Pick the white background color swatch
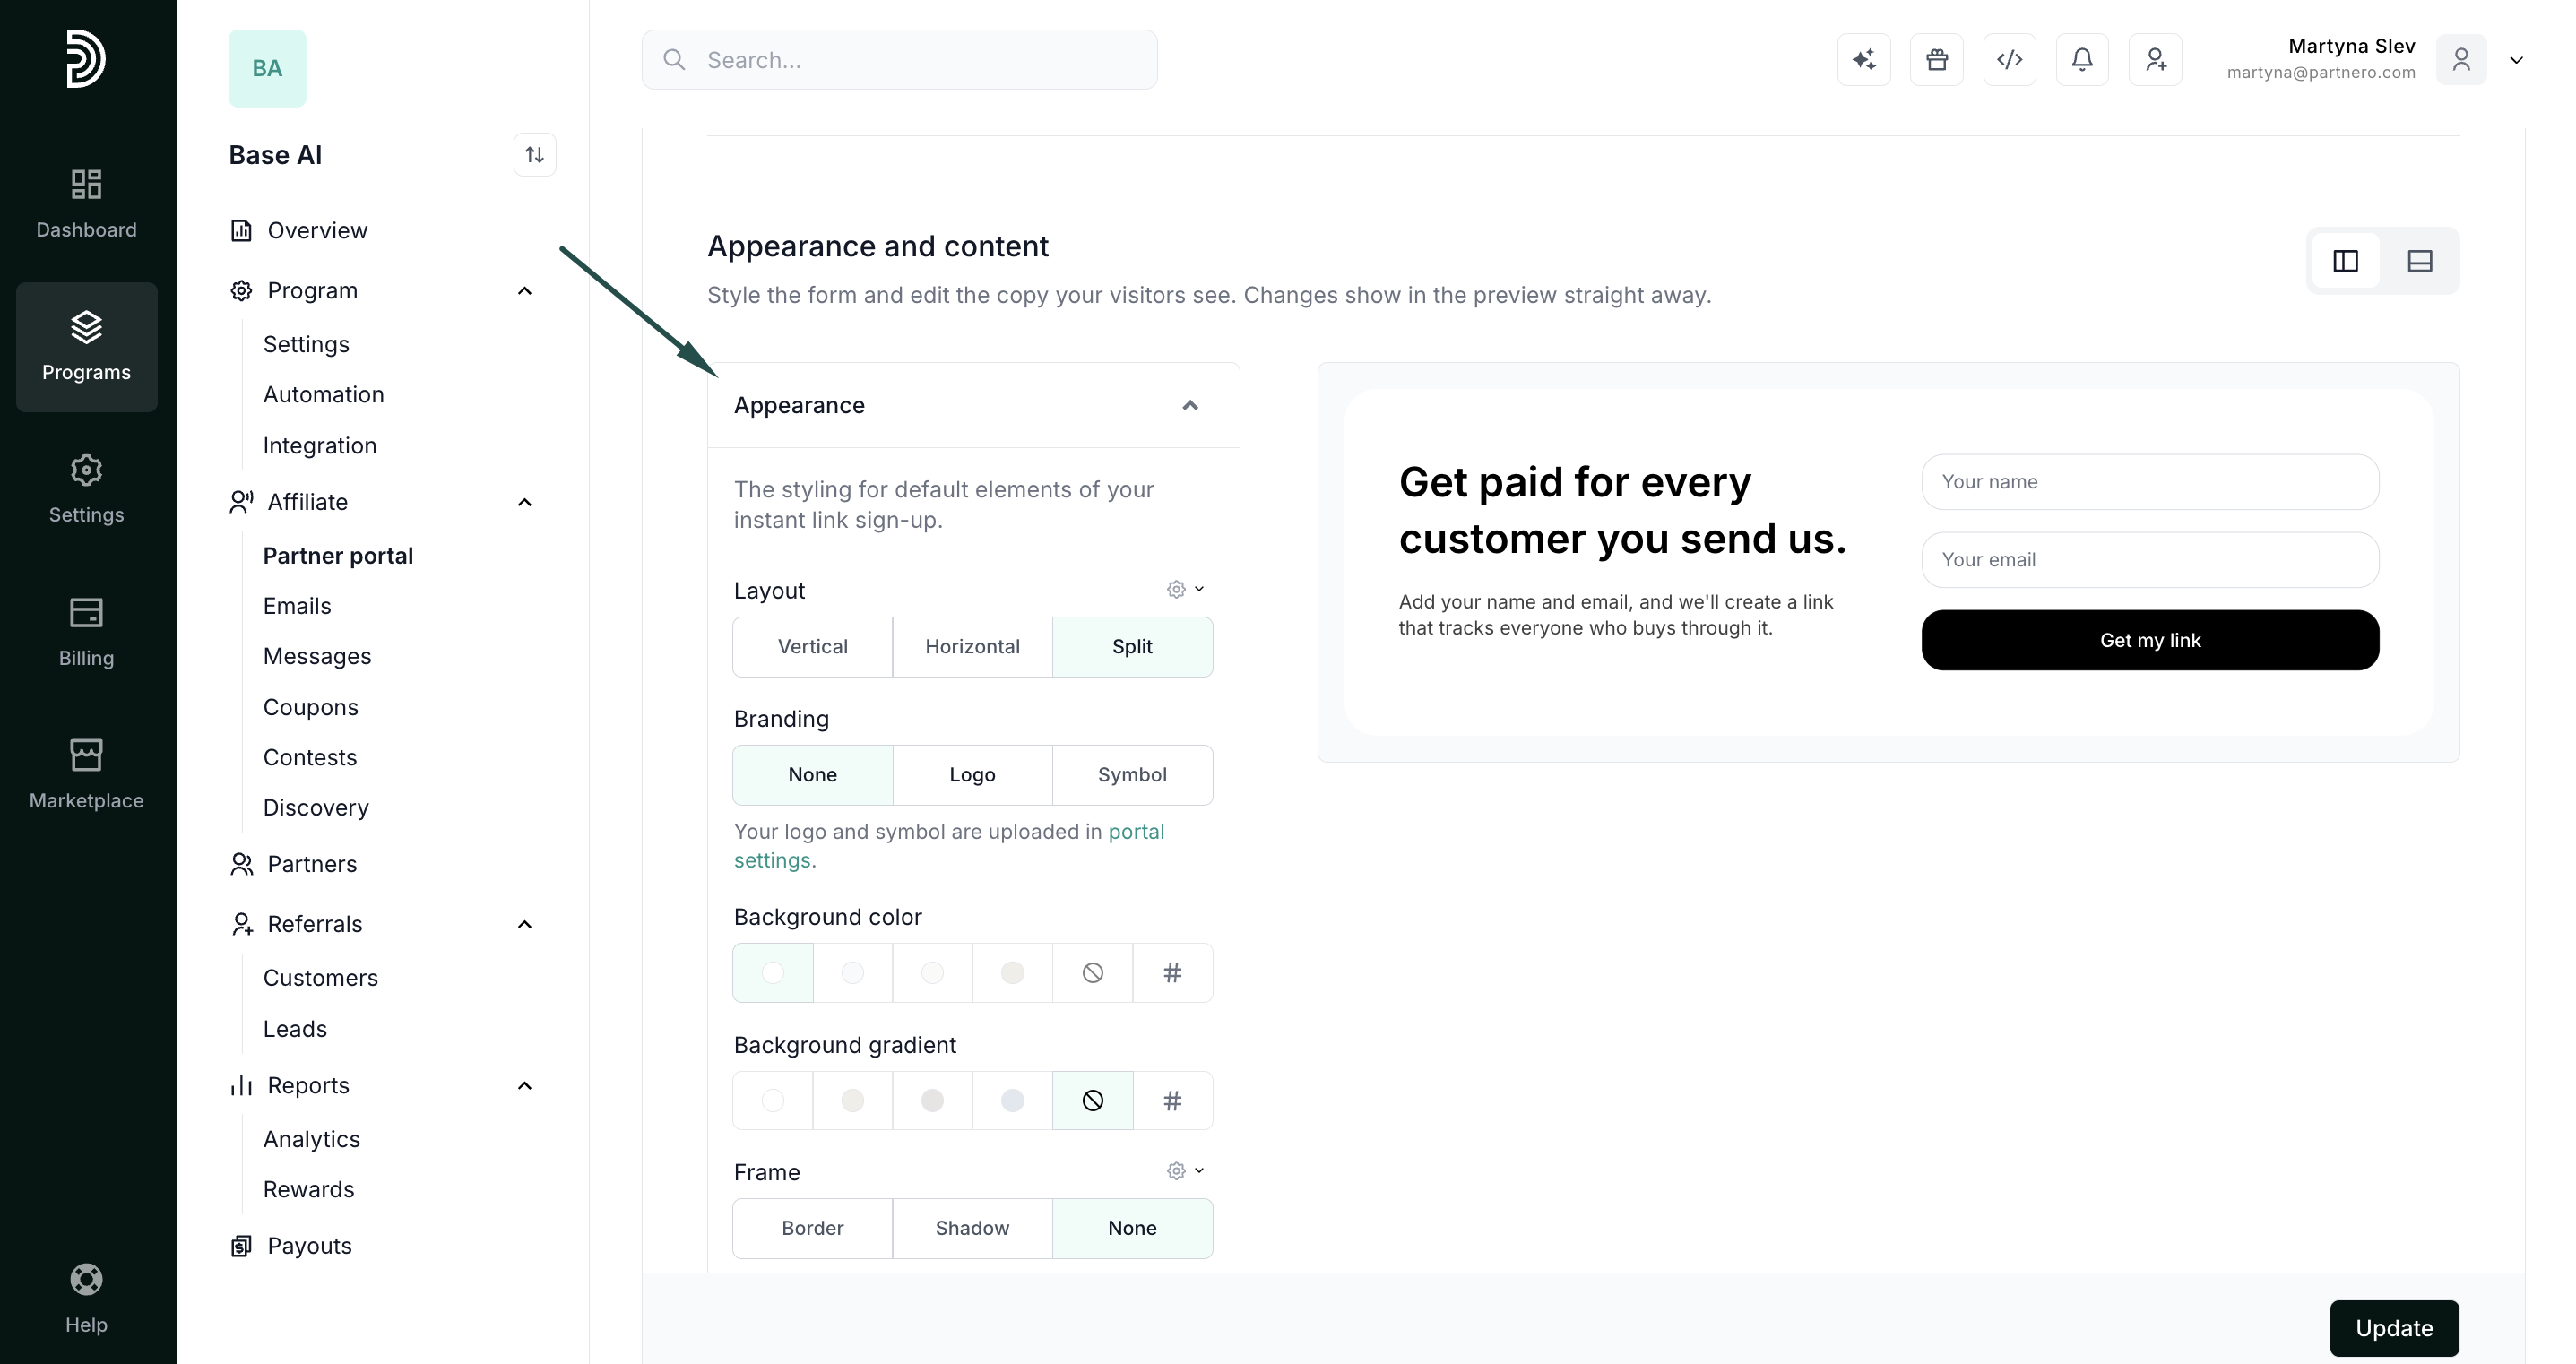 (773, 973)
